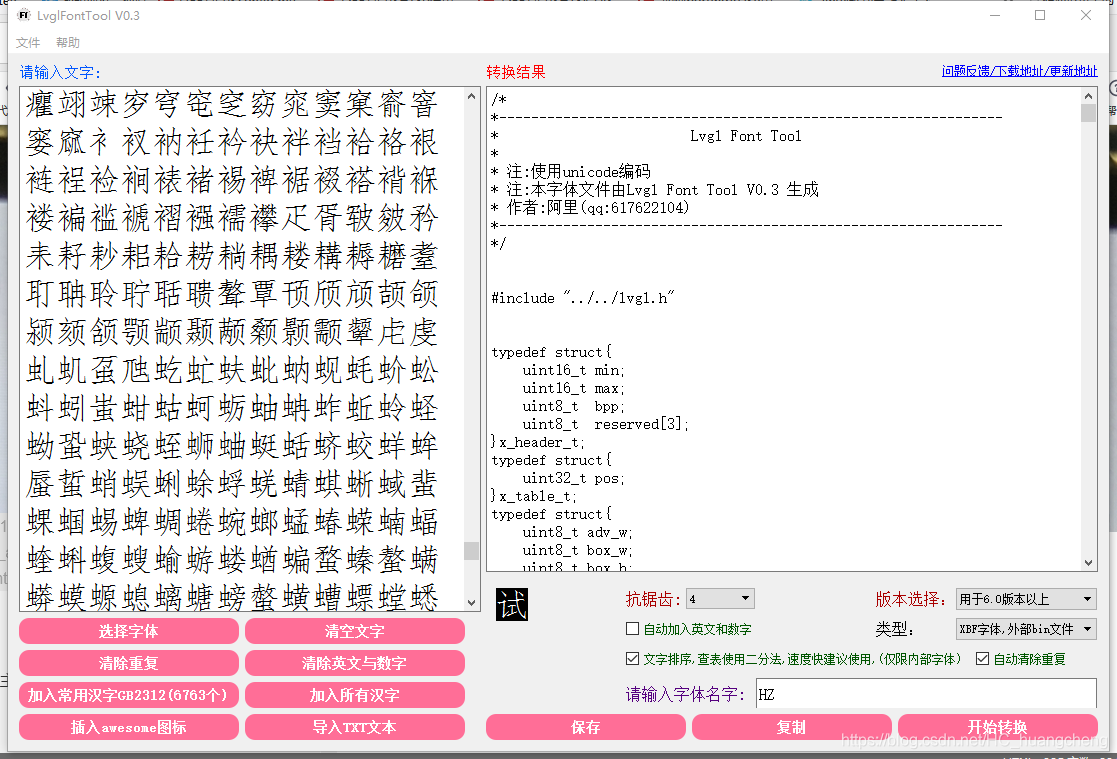Open the 文件 menu
Image resolution: width=1117 pixels, height=759 pixels.
(28, 43)
